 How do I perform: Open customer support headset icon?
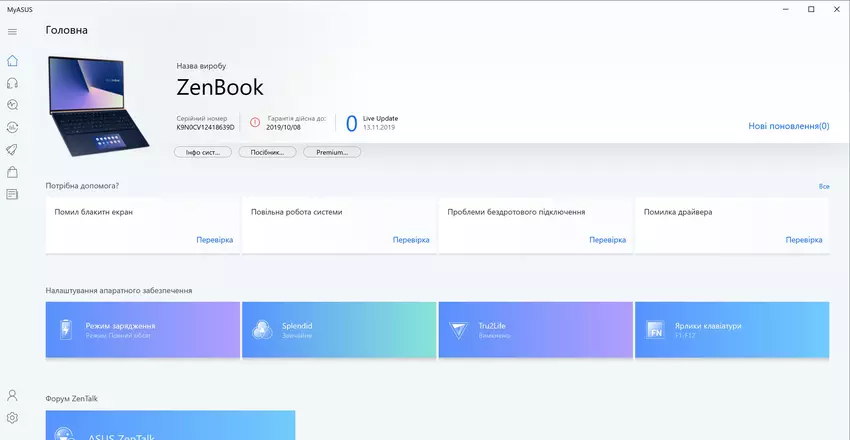coord(12,82)
